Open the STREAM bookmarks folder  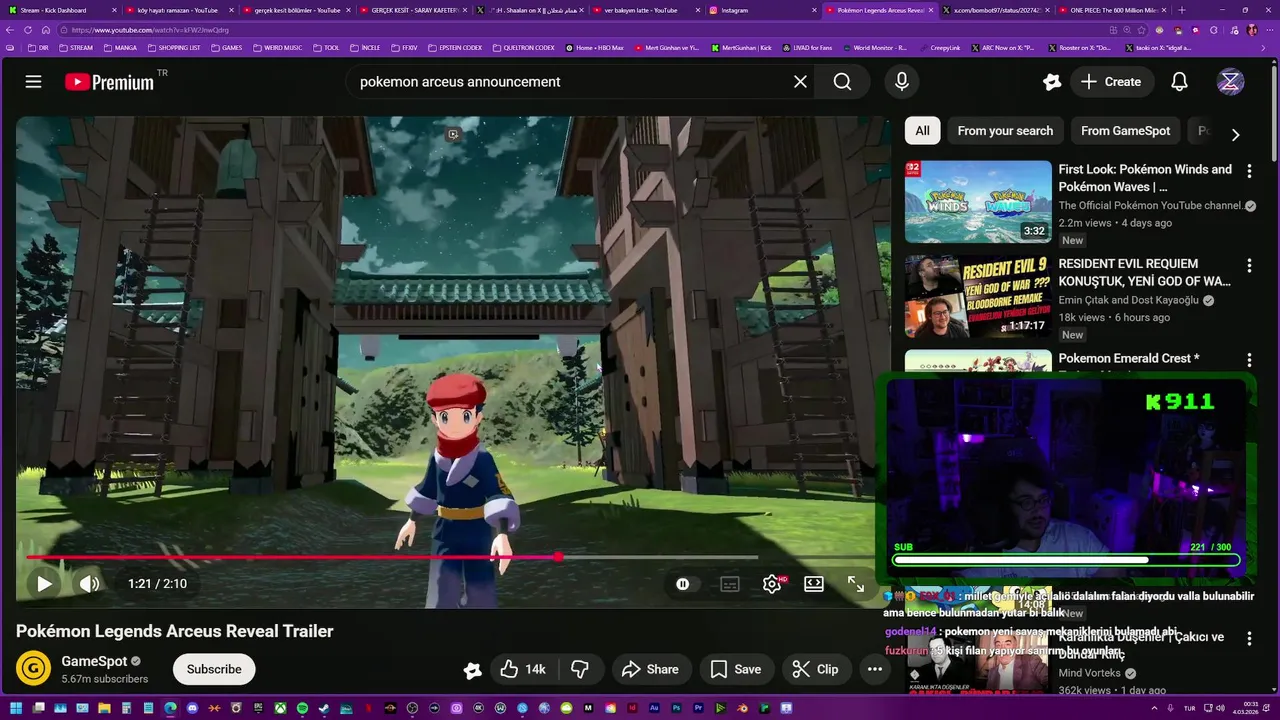[x=75, y=47]
